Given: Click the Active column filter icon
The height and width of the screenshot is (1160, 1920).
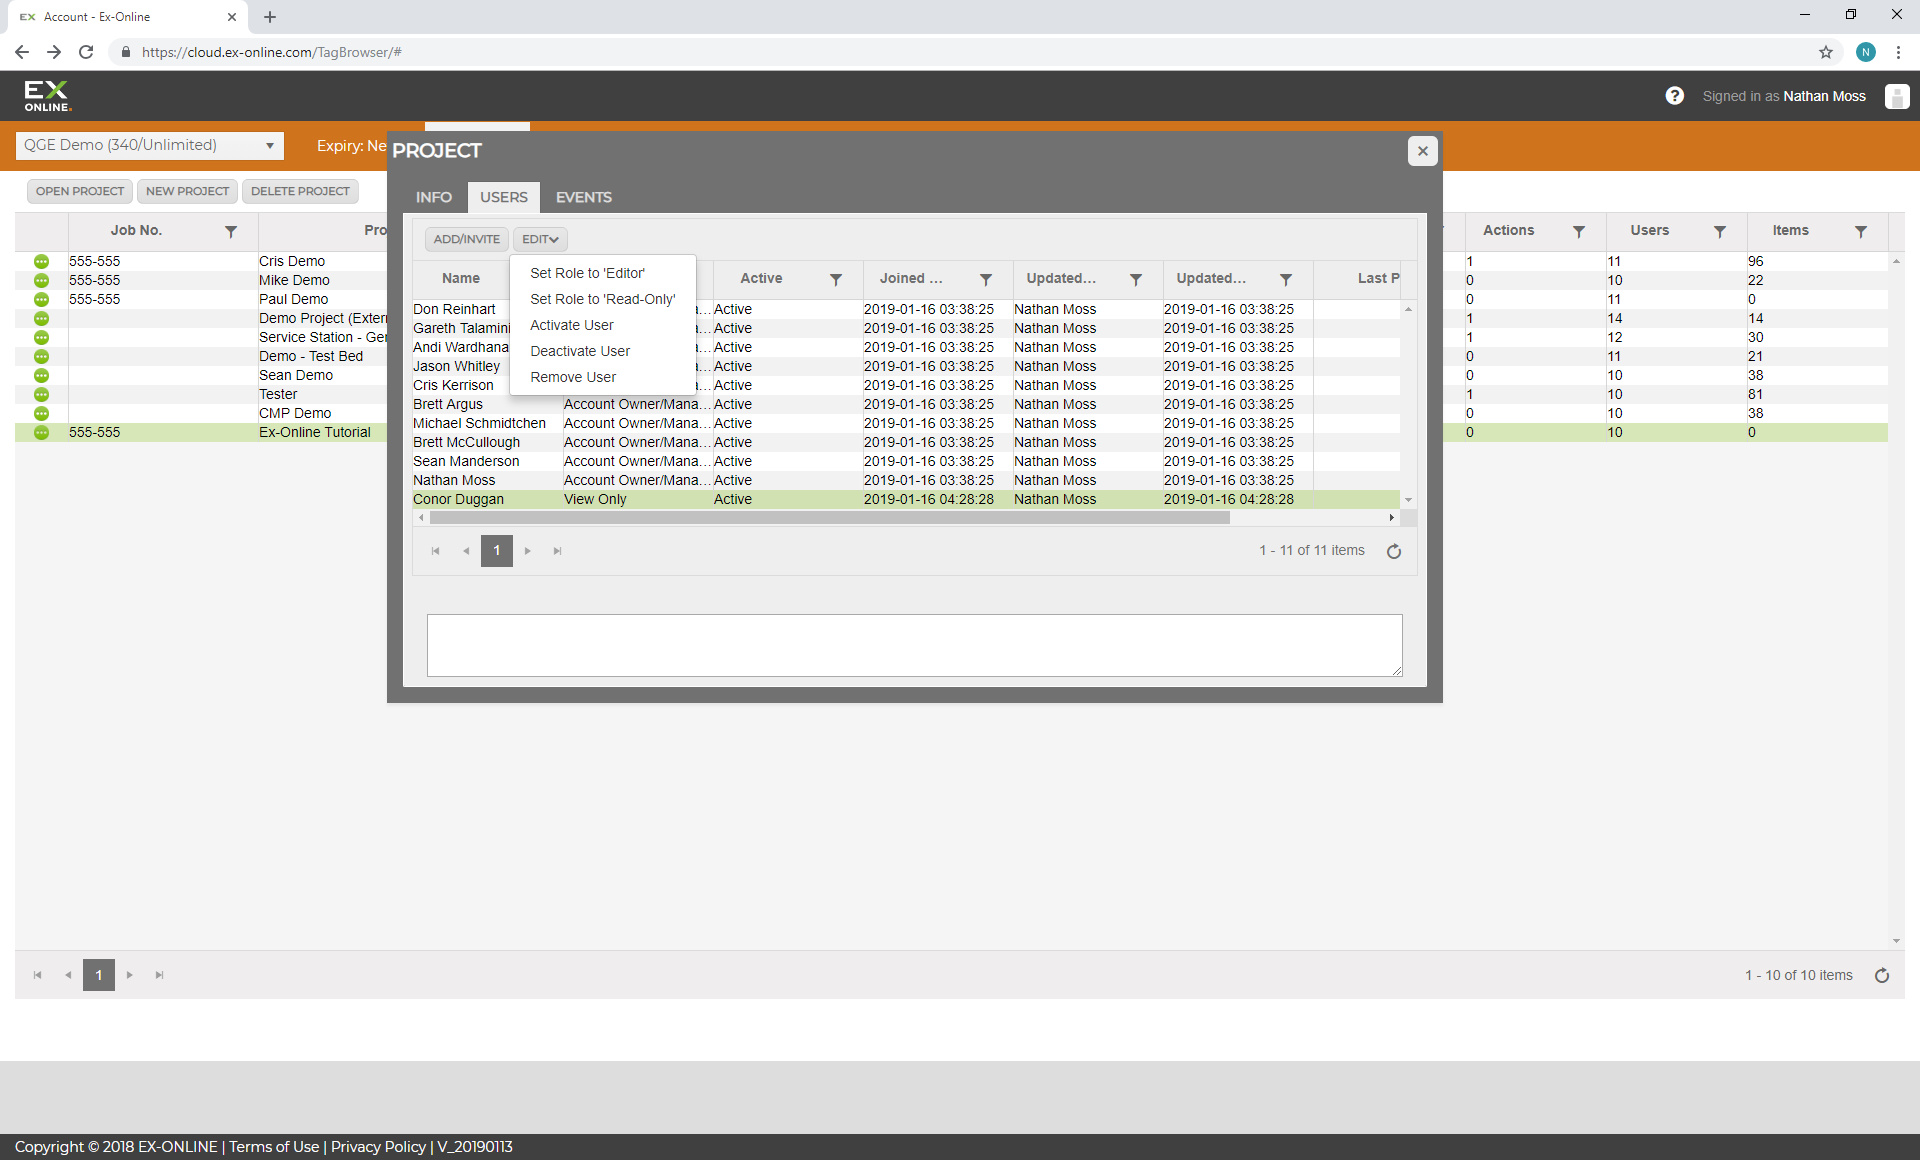Looking at the screenshot, I should (x=836, y=280).
